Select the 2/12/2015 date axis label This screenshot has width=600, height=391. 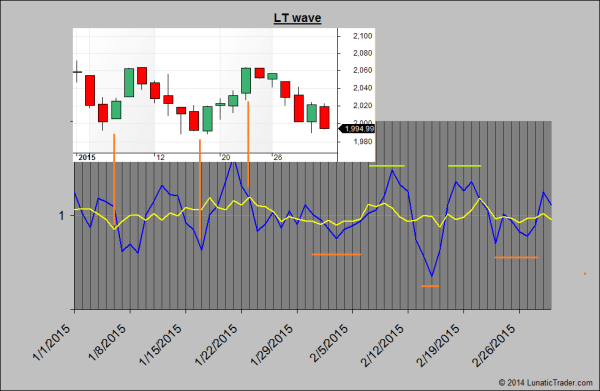(x=383, y=344)
